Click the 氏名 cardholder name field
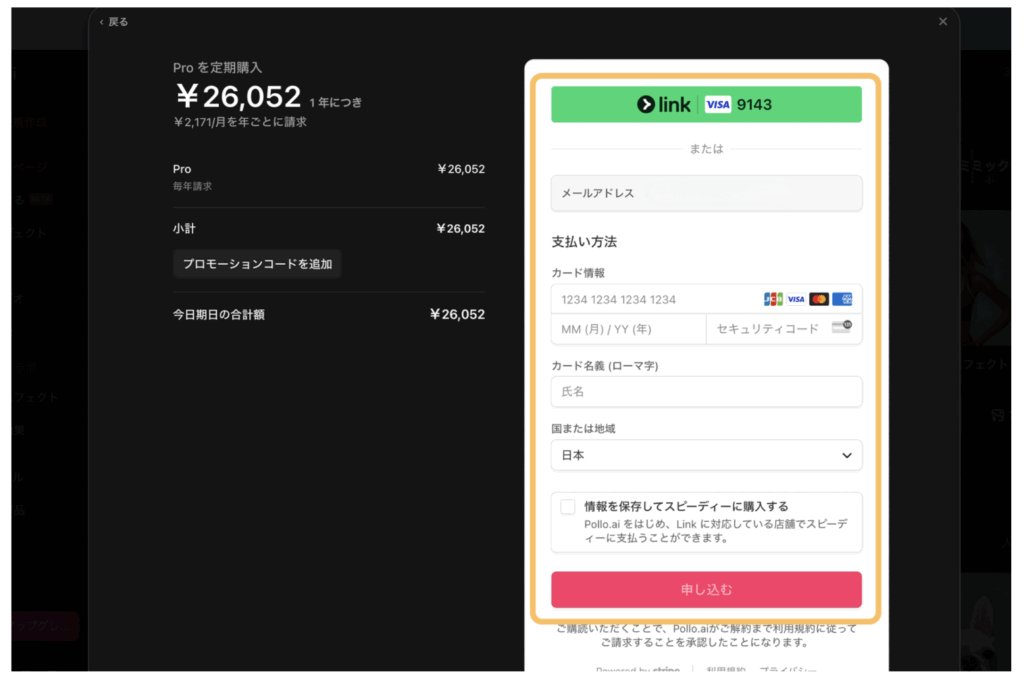The width and height of the screenshot is (1024, 686). coord(705,392)
